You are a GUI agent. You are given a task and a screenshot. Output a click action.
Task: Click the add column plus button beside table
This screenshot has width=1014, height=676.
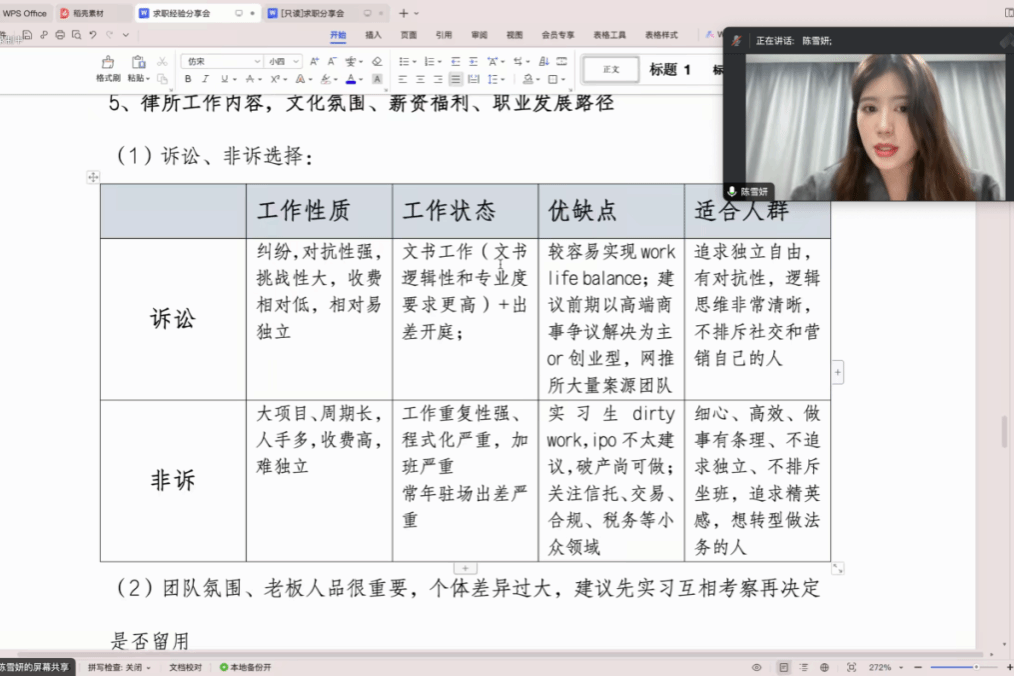click(837, 372)
